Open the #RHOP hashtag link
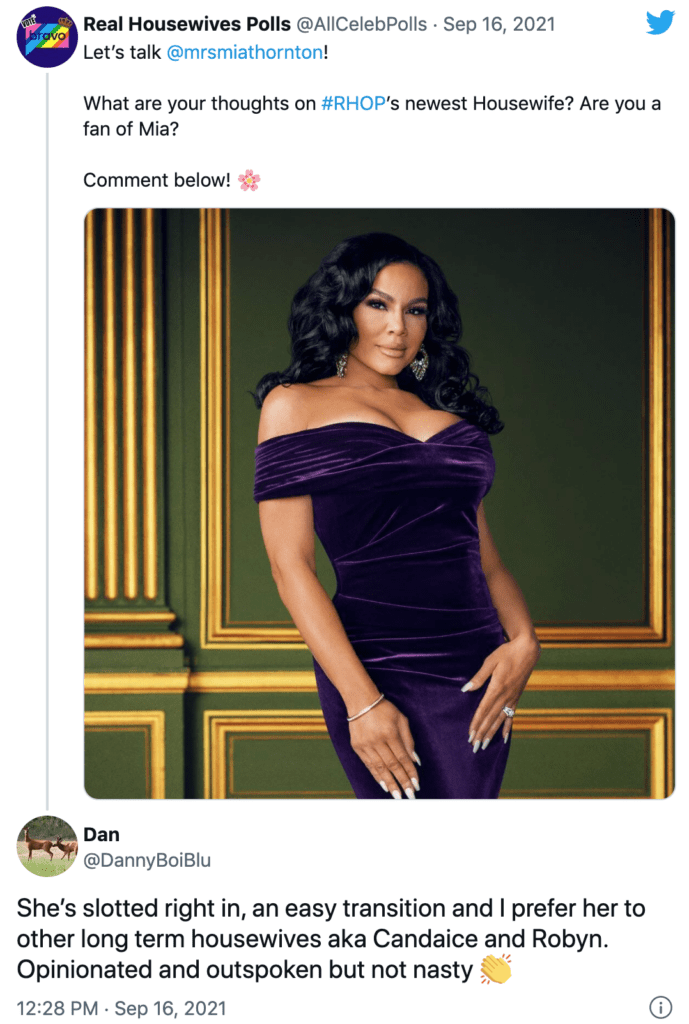689x1024 pixels. tap(353, 103)
